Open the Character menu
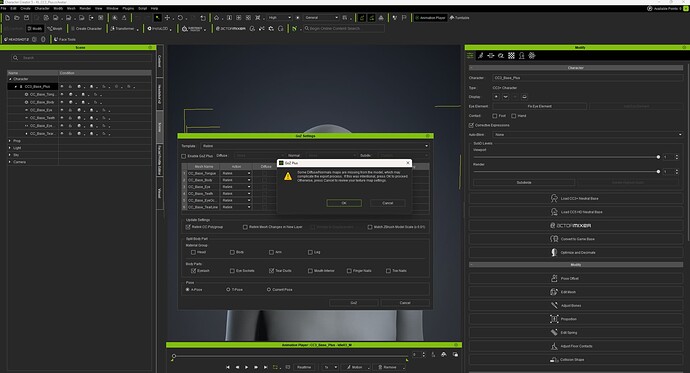This screenshot has height=373, width=690. (42, 8)
